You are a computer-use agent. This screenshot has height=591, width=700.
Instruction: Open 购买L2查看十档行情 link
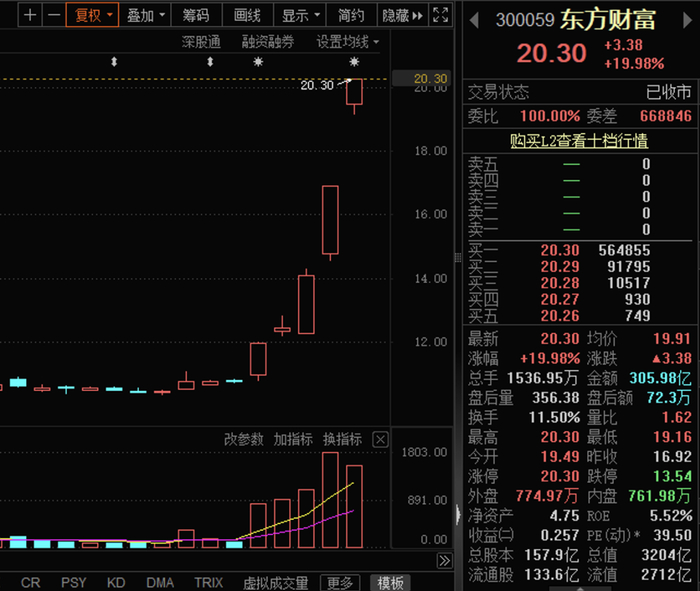(579, 141)
